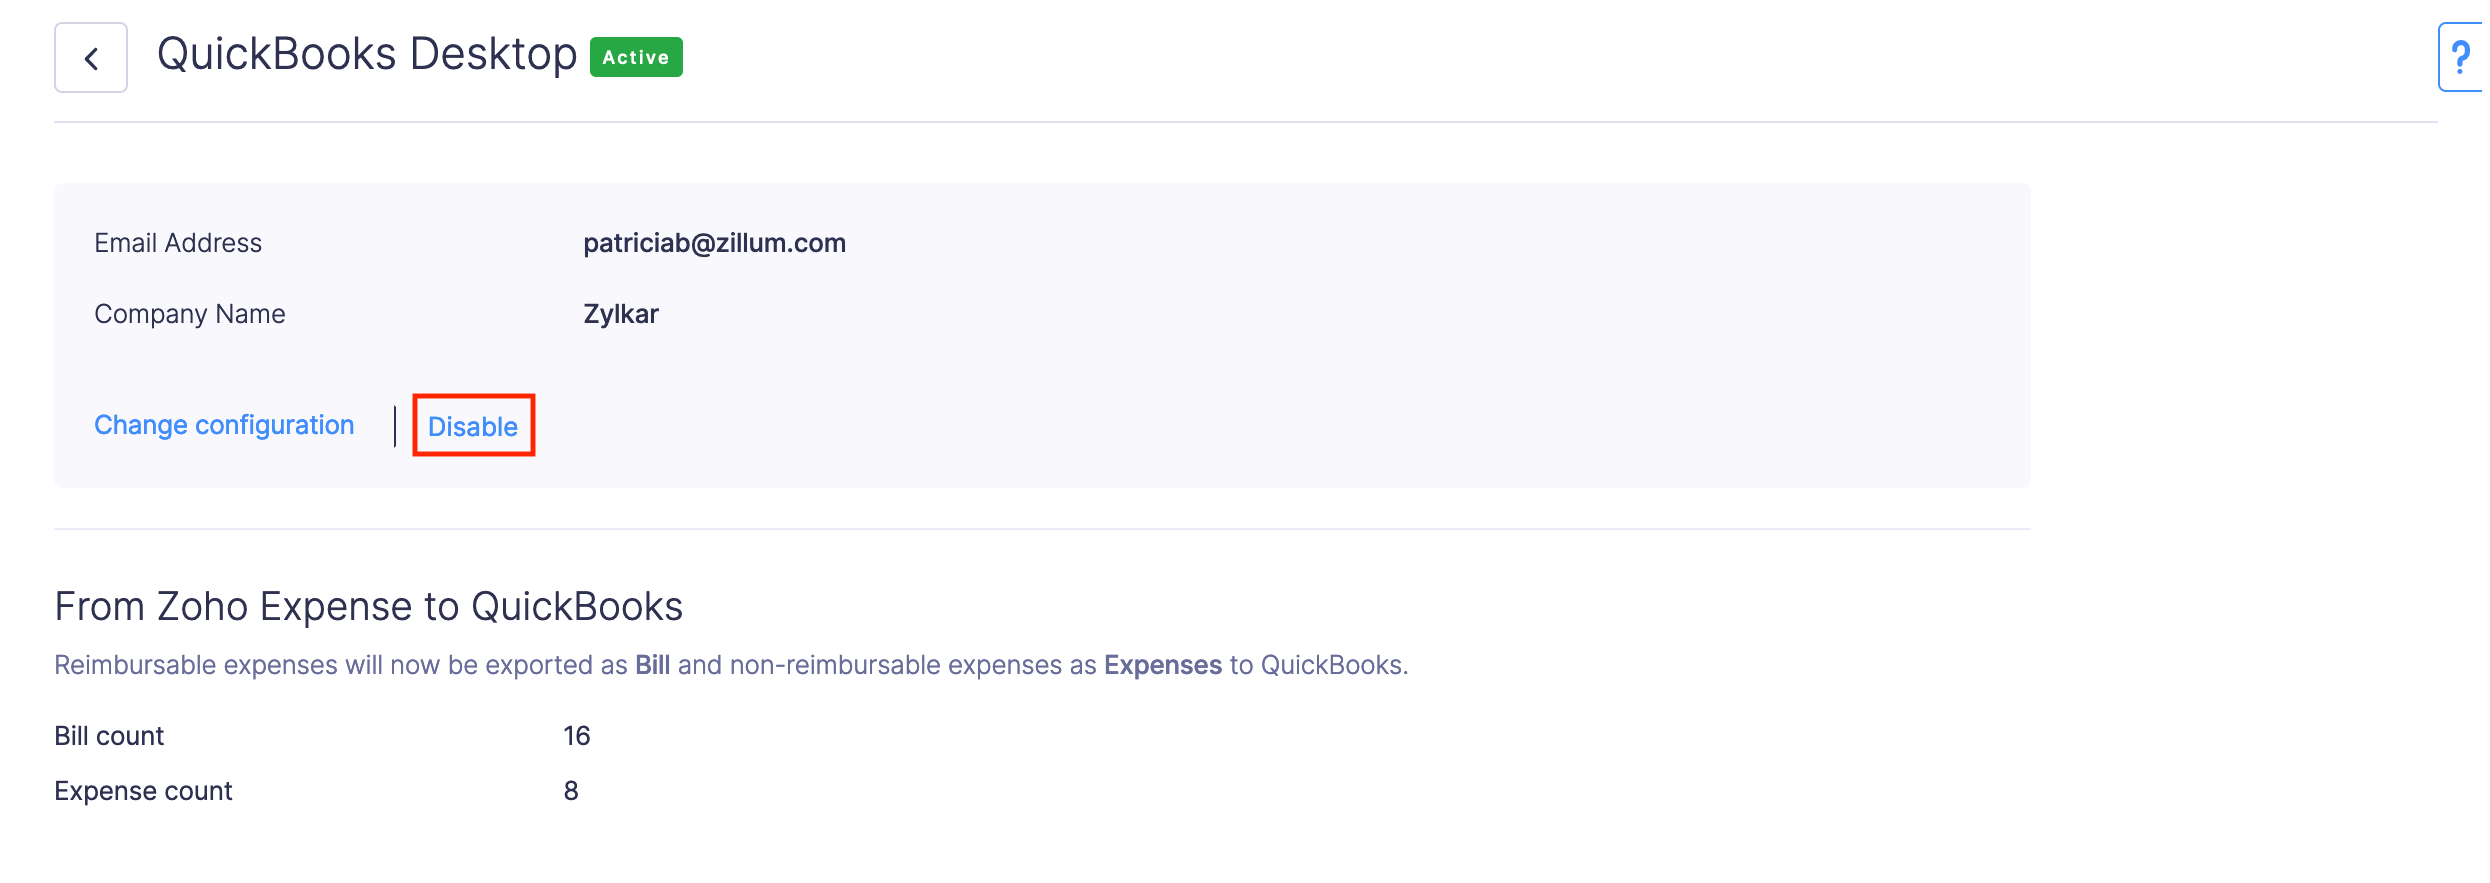Image resolution: width=2490 pixels, height=883 pixels.
Task: Disable the QuickBooks Desktop integration
Action: (x=473, y=426)
